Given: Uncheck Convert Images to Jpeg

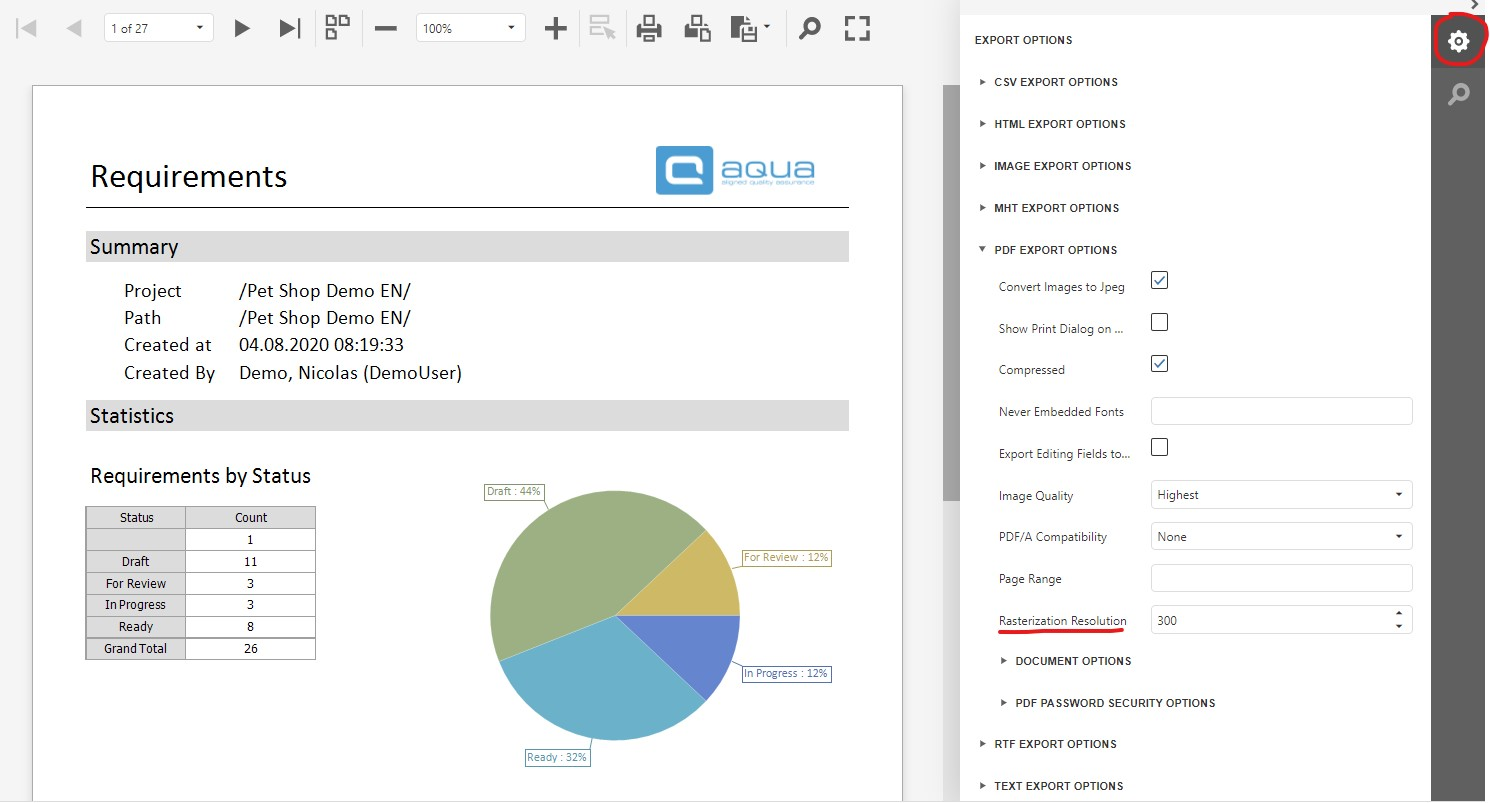Looking at the screenshot, I should coord(1159,281).
